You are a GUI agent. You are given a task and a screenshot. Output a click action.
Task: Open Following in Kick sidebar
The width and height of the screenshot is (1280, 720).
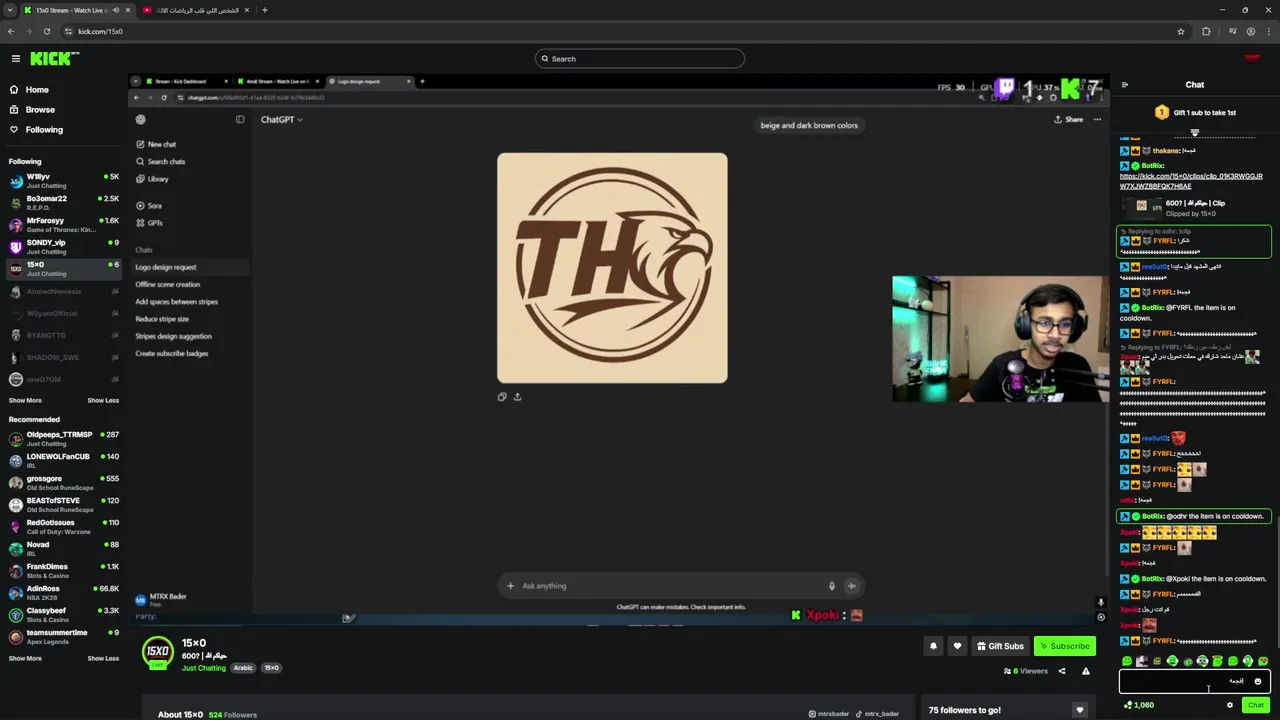[44, 130]
